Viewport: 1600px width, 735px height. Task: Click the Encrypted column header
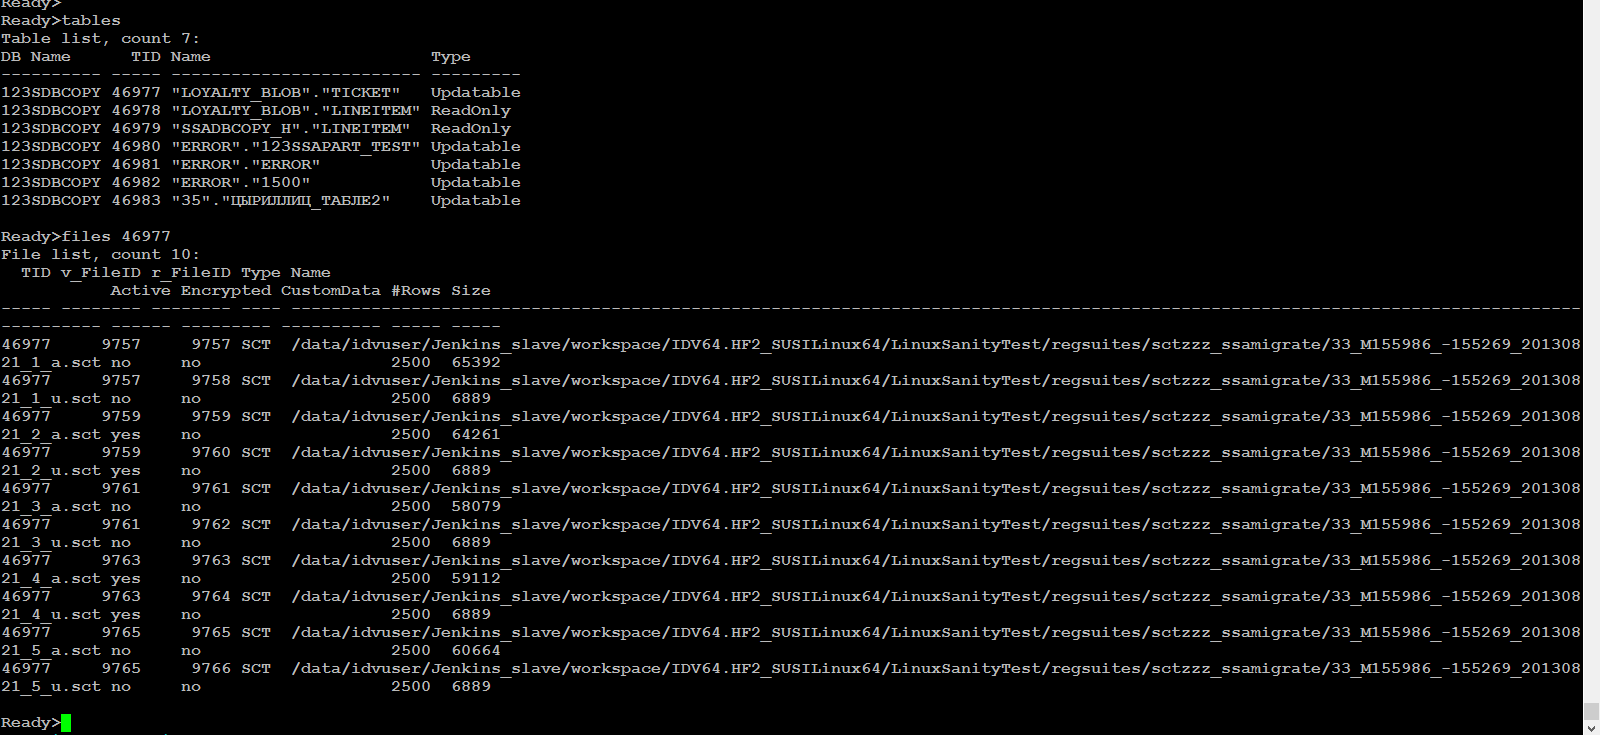point(225,291)
